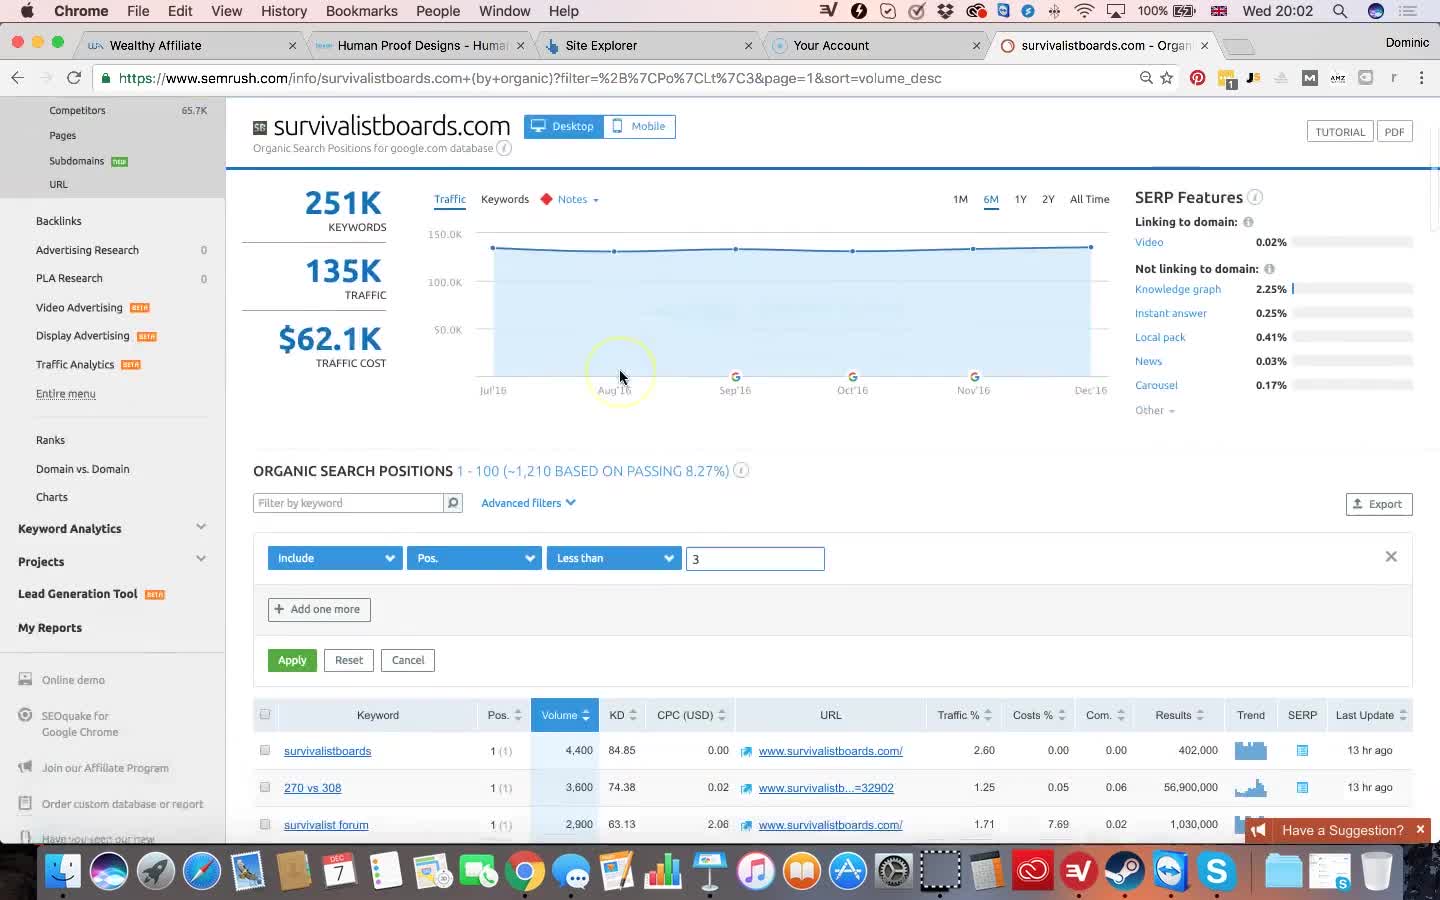This screenshot has width=1440, height=900.
Task: Open Spotlight search in menu bar
Action: (1339, 11)
